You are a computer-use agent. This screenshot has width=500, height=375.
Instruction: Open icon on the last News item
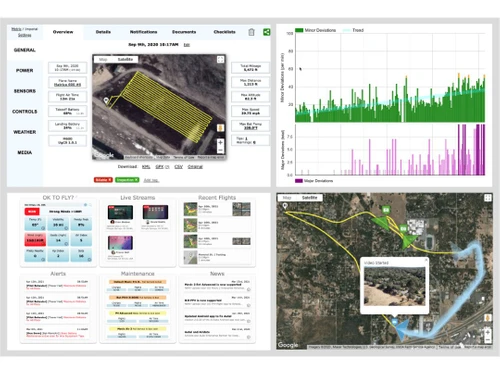point(249,337)
